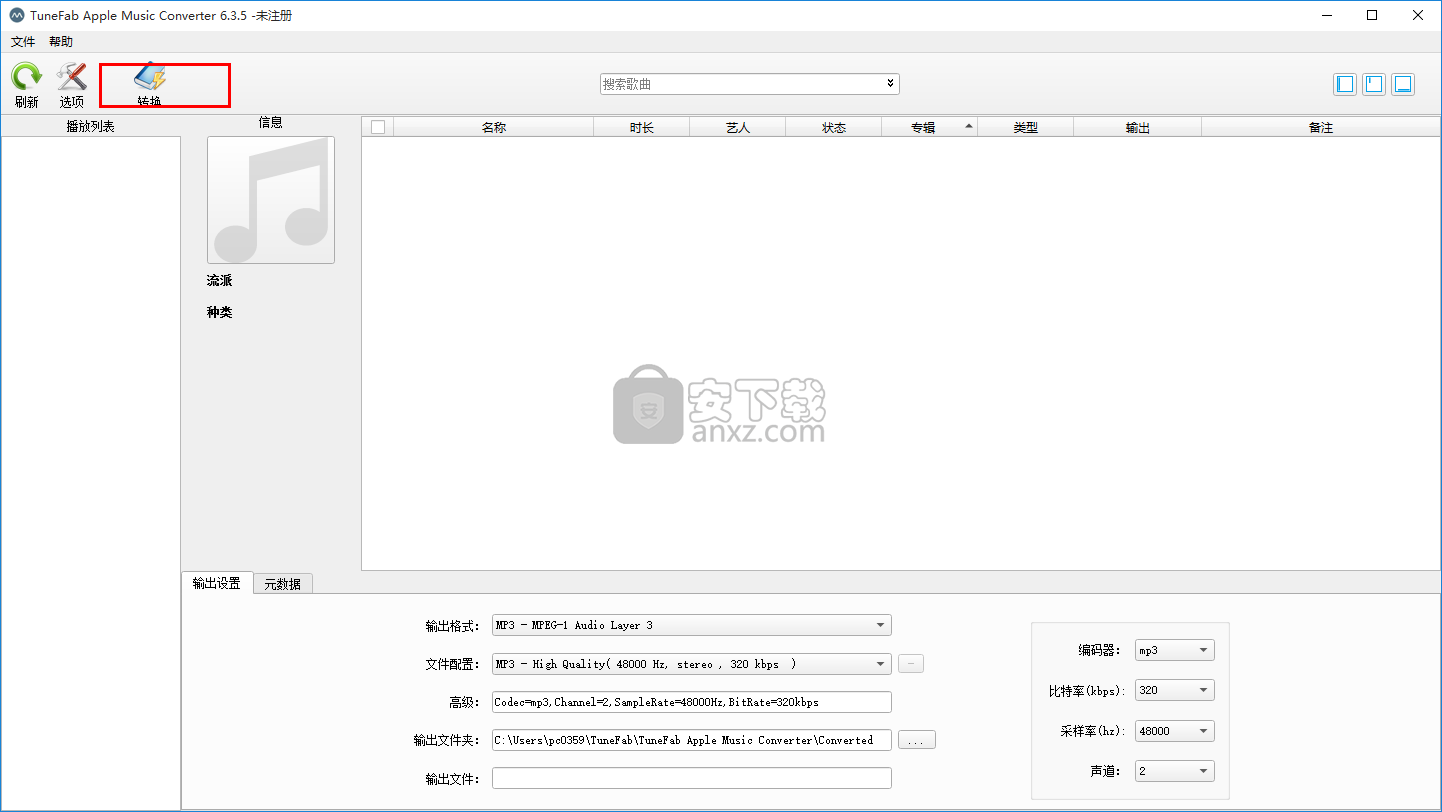Toggle the info panel layout icon
The width and height of the screenshot is (1442, 812).
(1375, 84)
